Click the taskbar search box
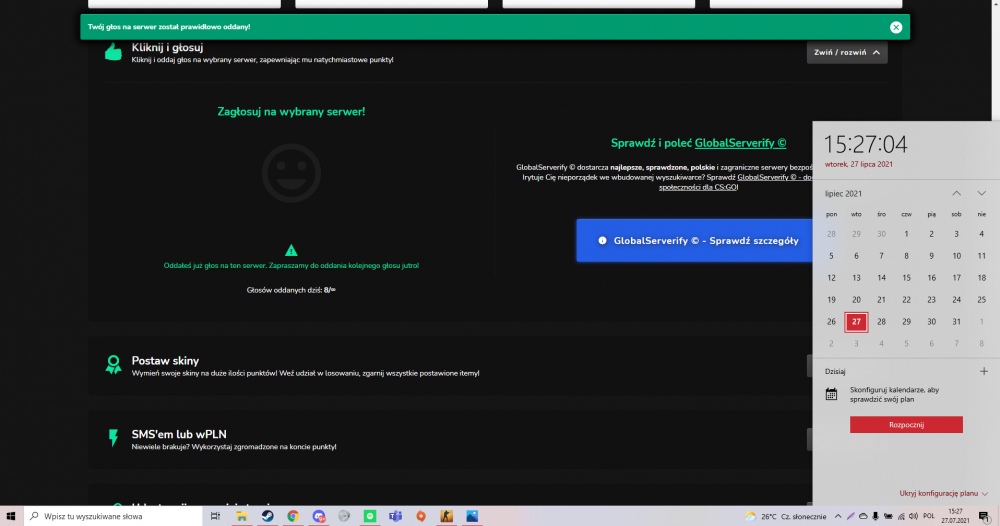The image size is (1000, 526). pos(114,516)
